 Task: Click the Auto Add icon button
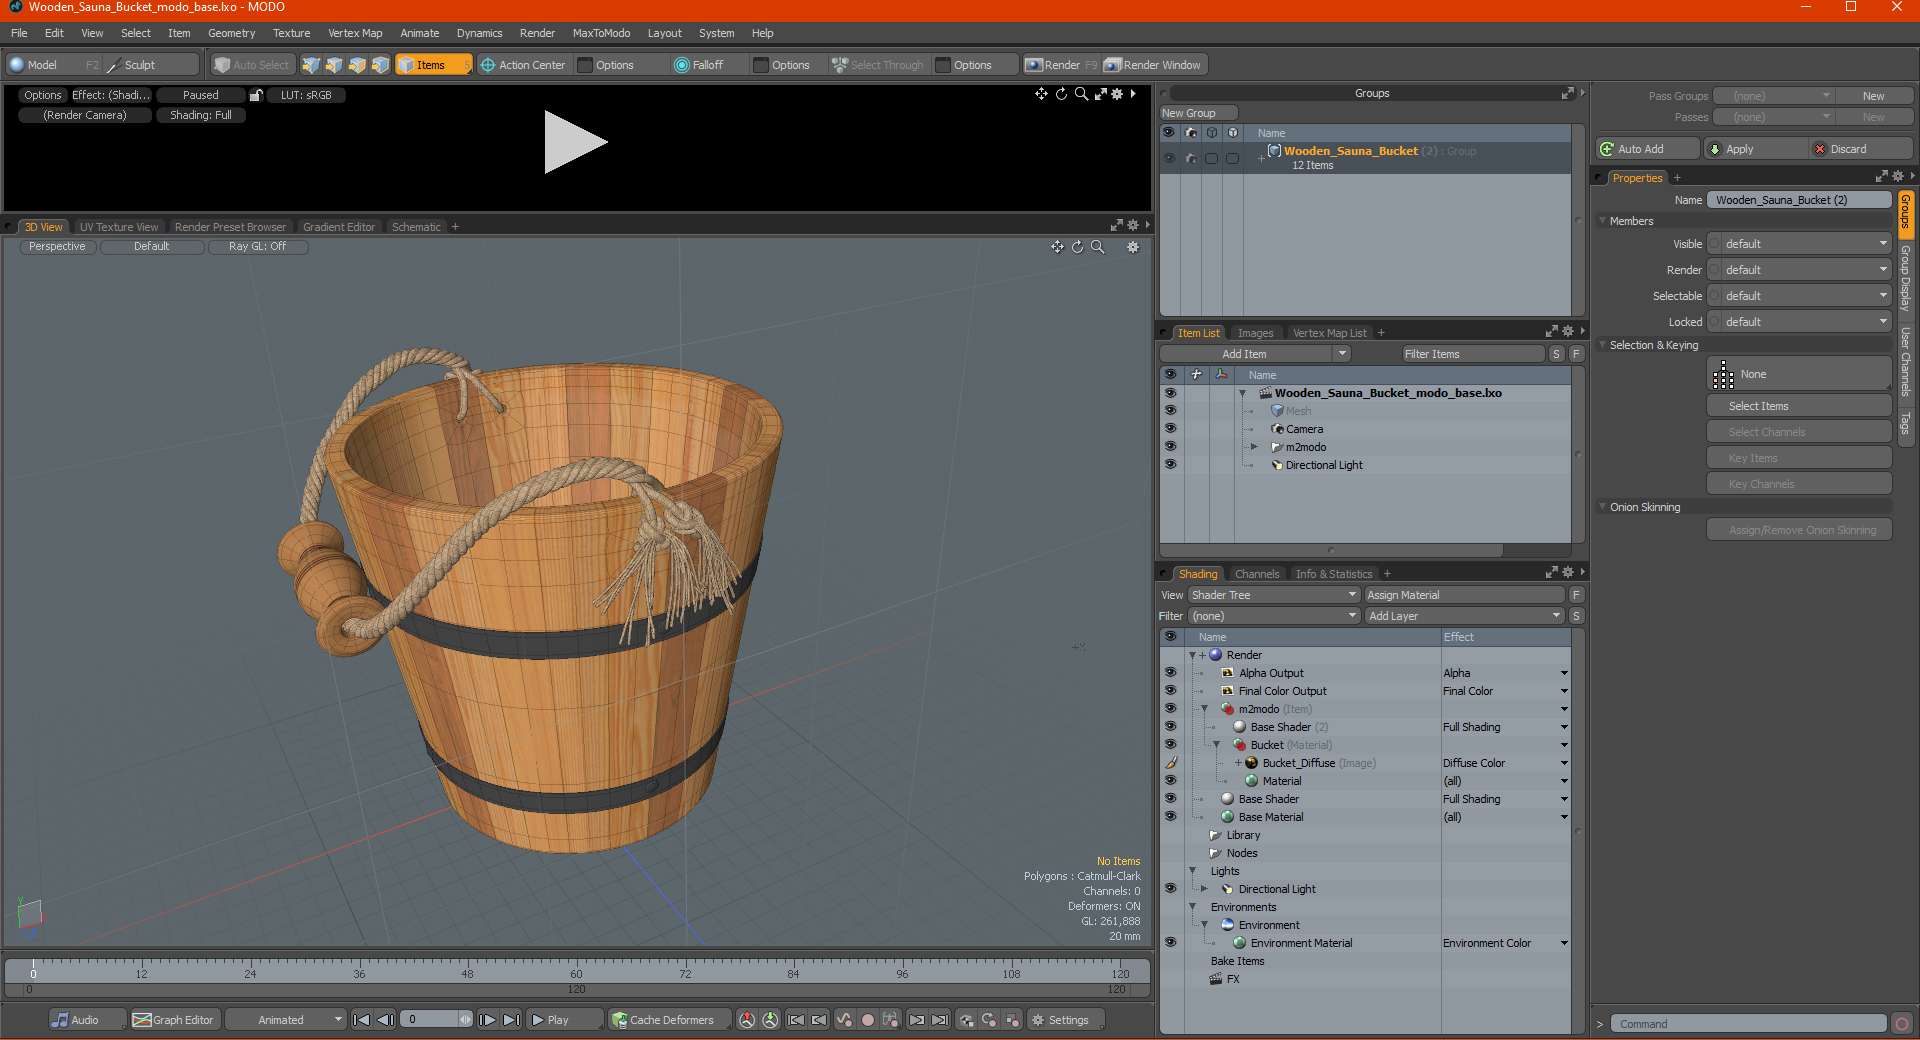[x=1607, y=149]
